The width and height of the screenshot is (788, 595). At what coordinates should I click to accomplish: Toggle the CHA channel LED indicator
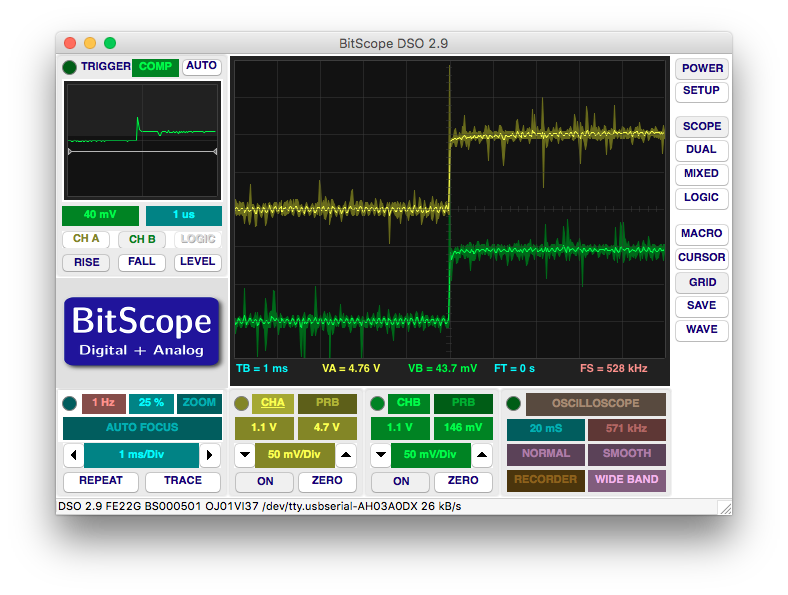pos(242,403)
